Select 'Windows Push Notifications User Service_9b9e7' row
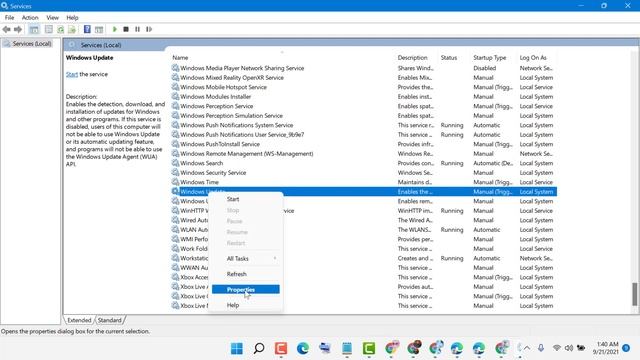Screen dimensions: 640x360 [x=363, y=134]
